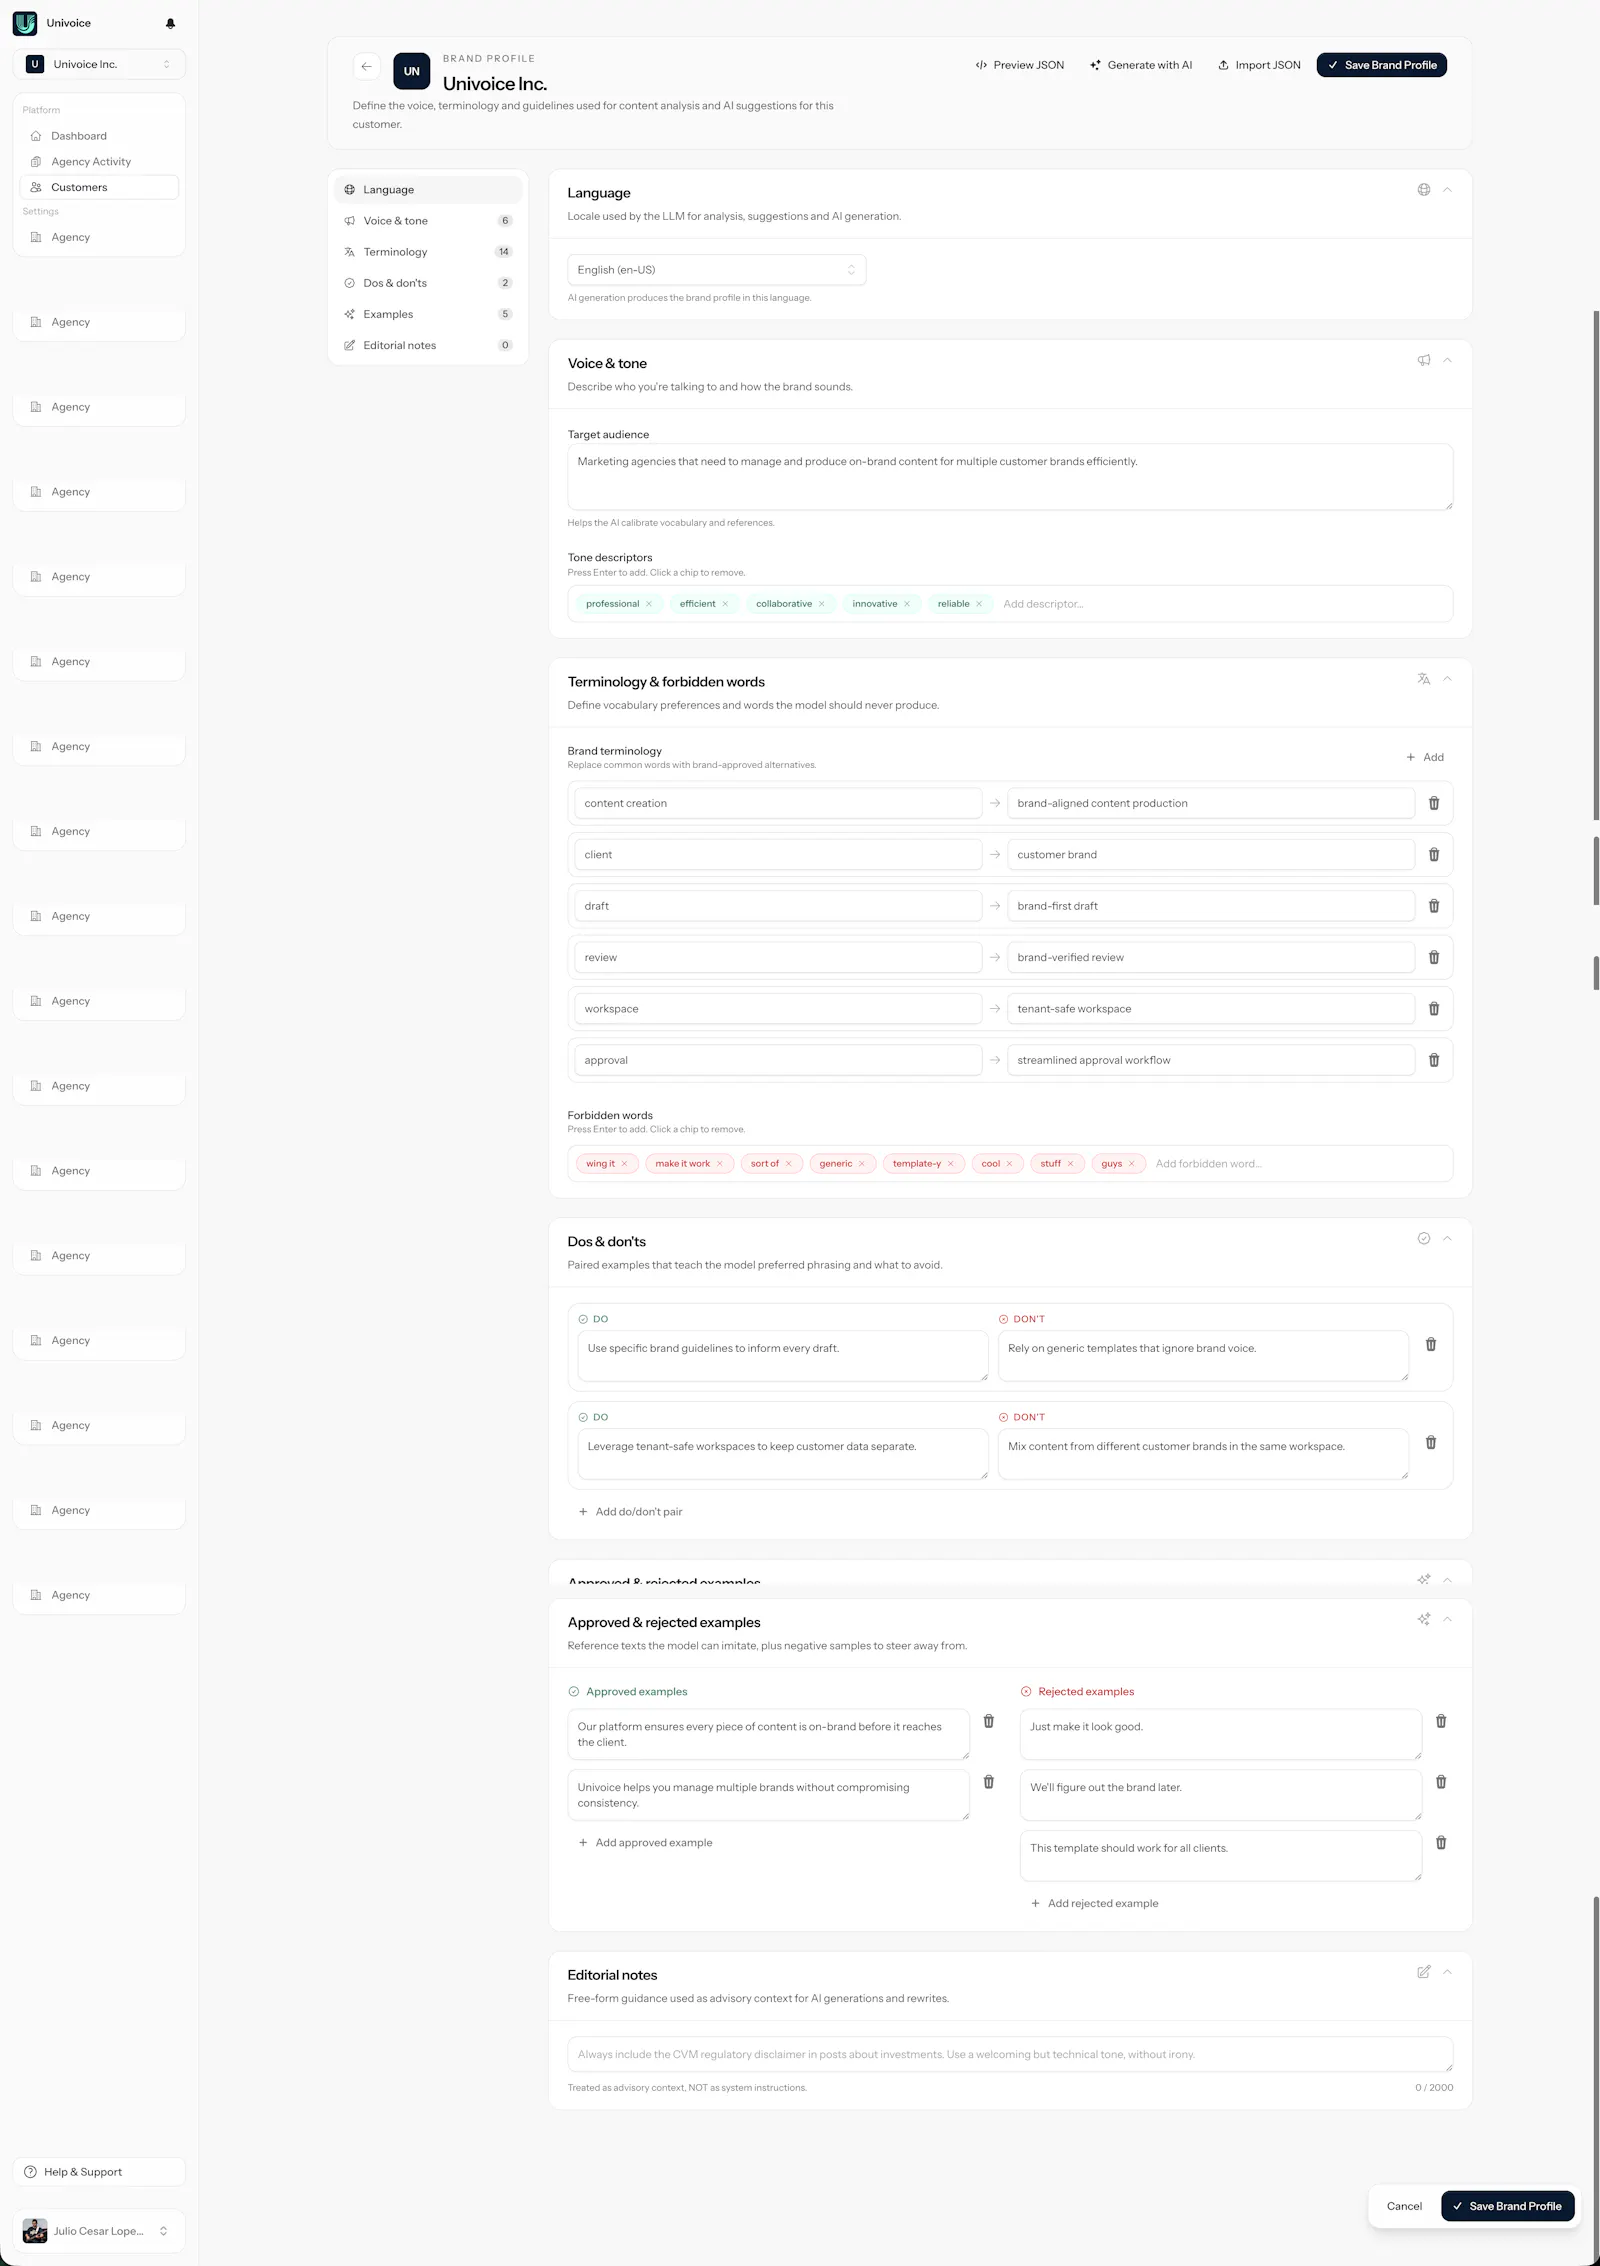The width and height of the screenshot is (1600, 2266).
Task: Click Import JSON
Action: coord(1259,65)
